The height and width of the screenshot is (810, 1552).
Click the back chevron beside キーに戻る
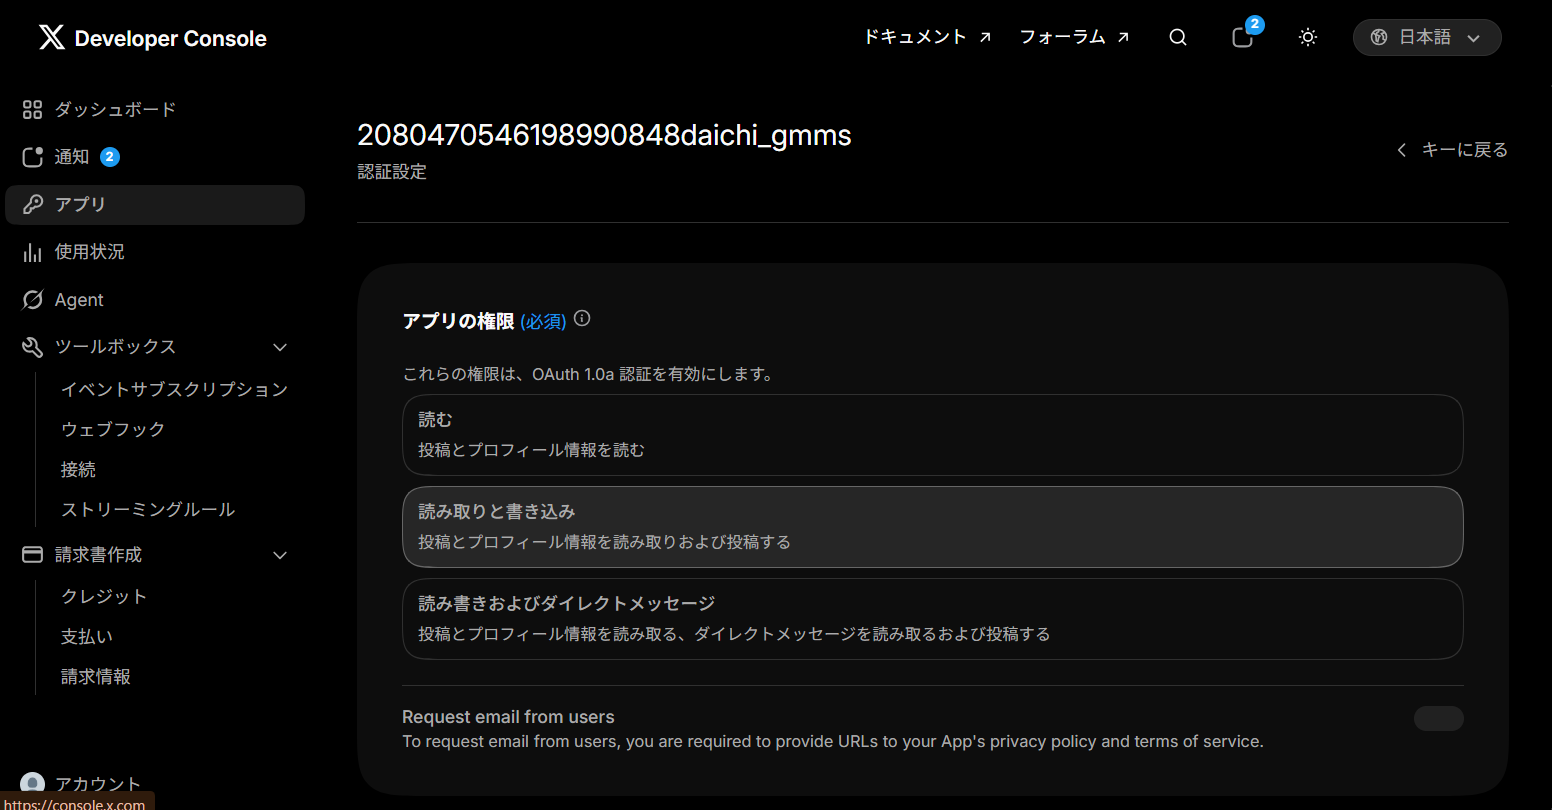click(x=1402, y=150)
